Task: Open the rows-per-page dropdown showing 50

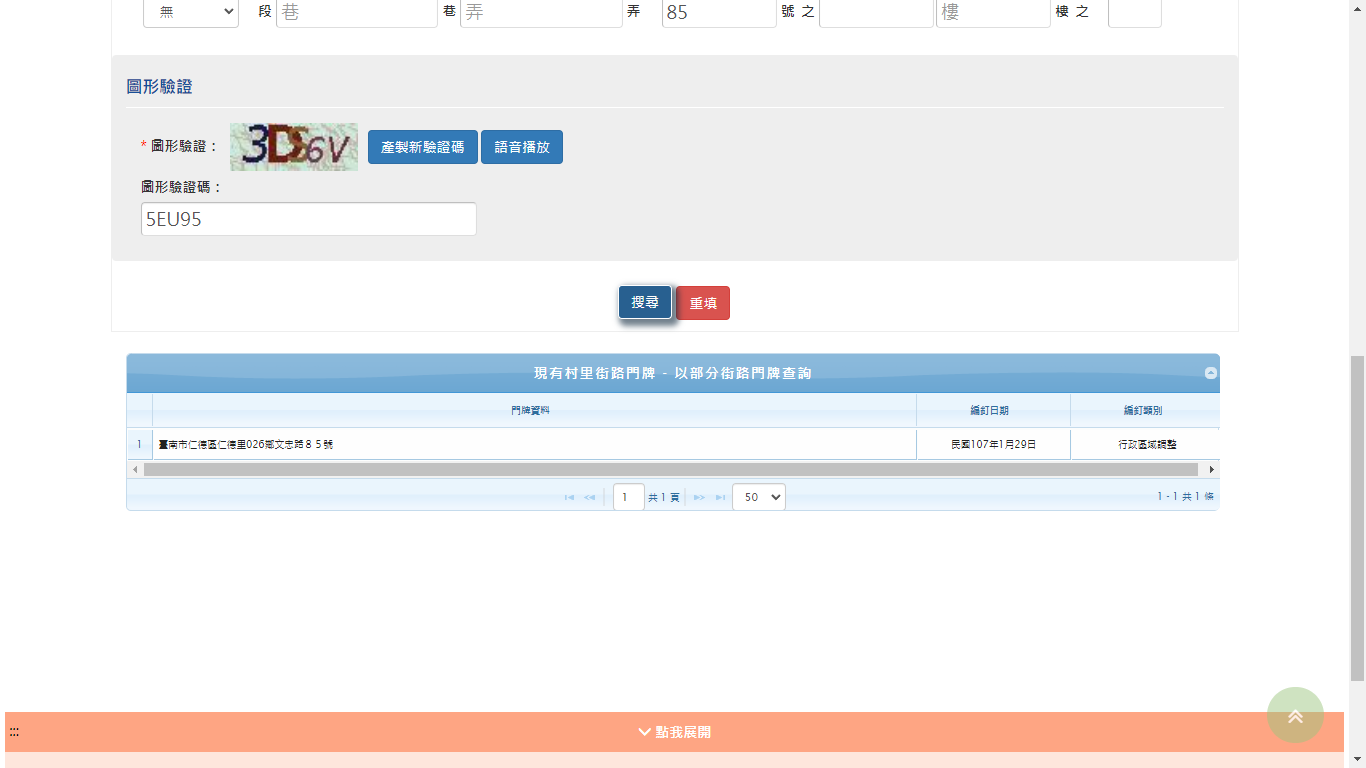Action: coord(758,497)
